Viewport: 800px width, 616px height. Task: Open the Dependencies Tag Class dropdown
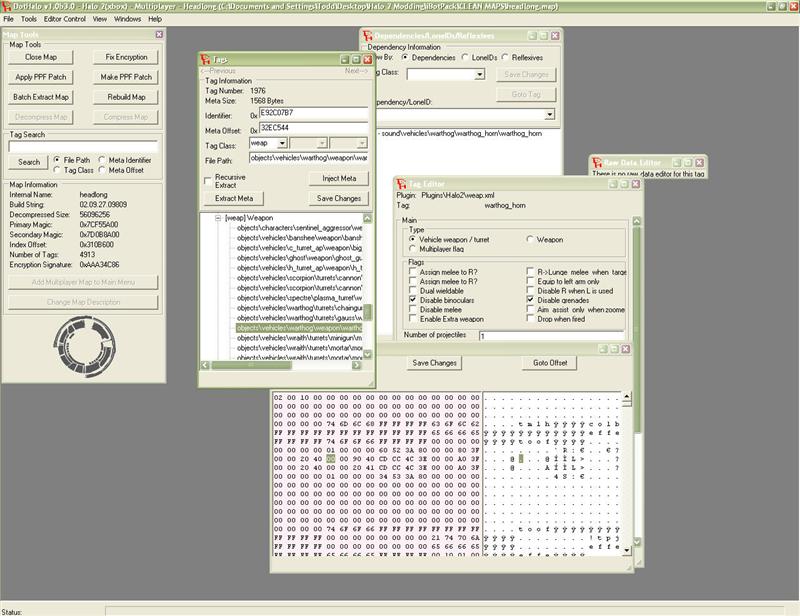(x=480, y=75)
